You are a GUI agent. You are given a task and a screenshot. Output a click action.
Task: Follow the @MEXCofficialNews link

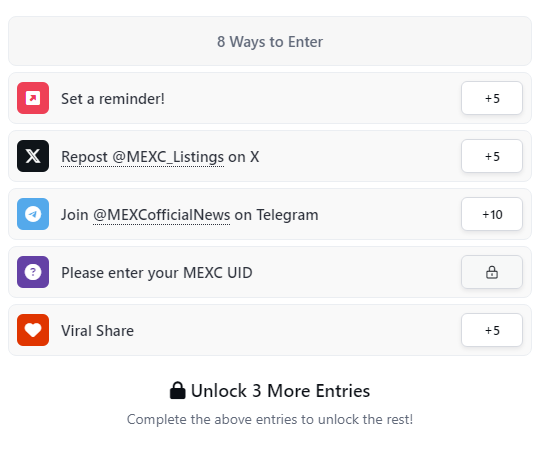162,215
